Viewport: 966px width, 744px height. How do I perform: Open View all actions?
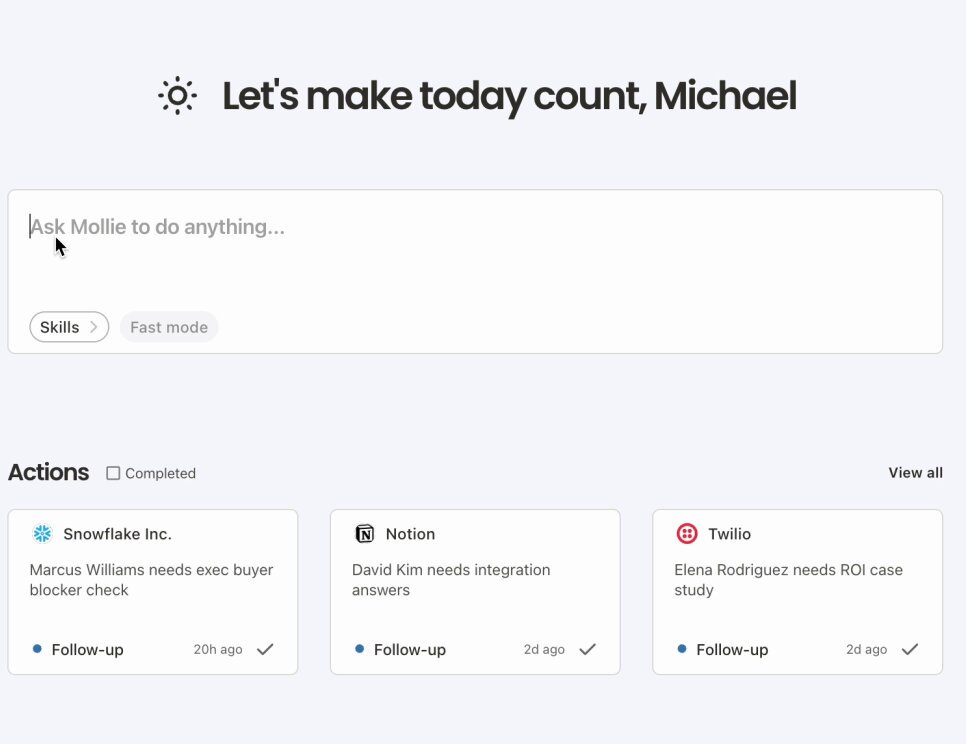(x=915, y=472)
